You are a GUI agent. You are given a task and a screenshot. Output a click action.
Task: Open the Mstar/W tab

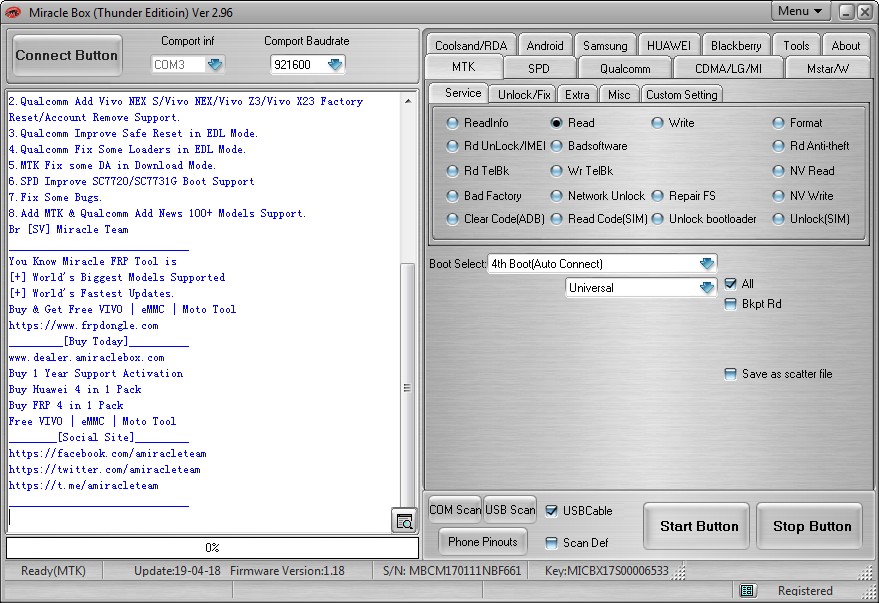828,68
